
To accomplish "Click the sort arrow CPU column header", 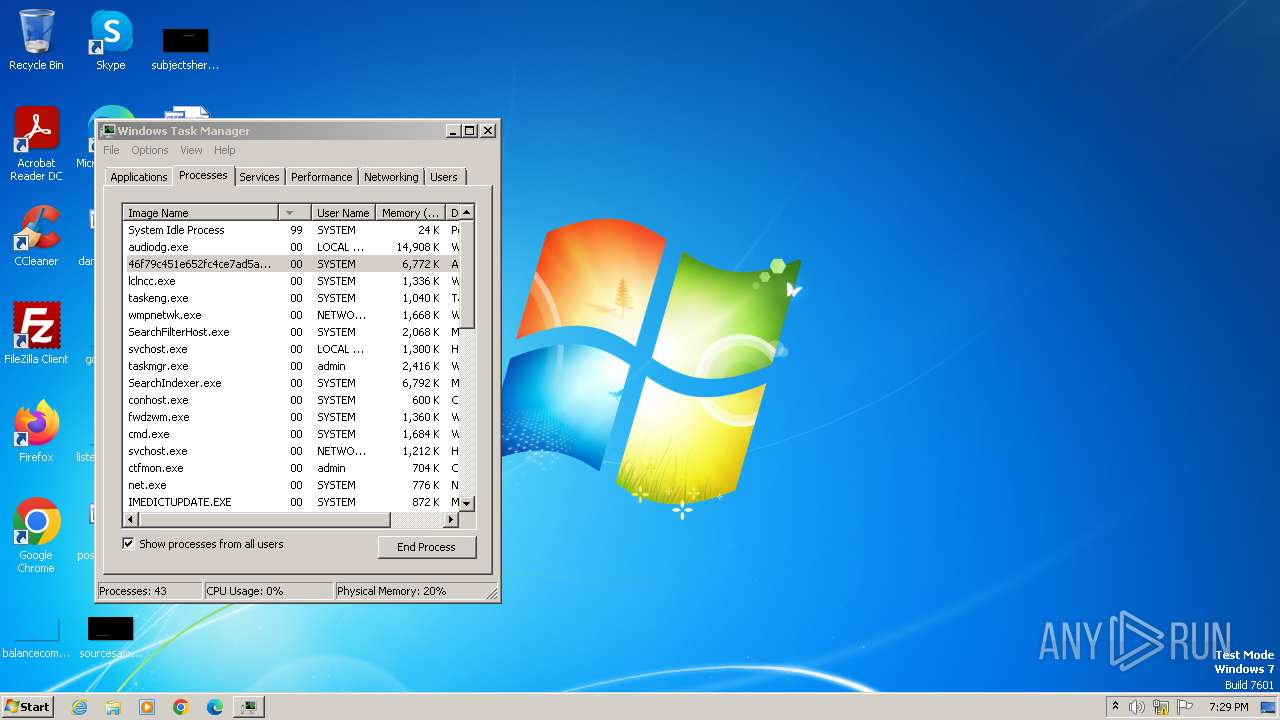I will (294, 213).
